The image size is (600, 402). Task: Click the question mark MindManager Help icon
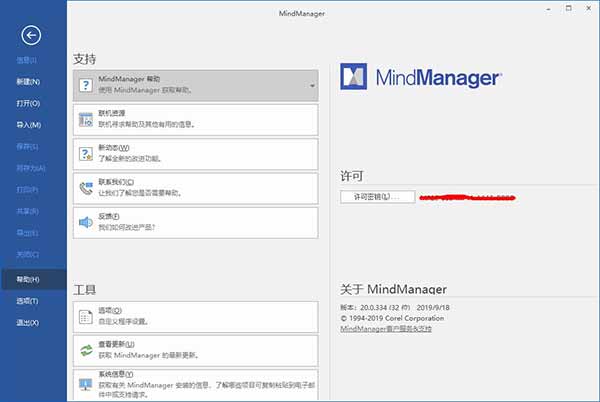(x=86, y=85)
